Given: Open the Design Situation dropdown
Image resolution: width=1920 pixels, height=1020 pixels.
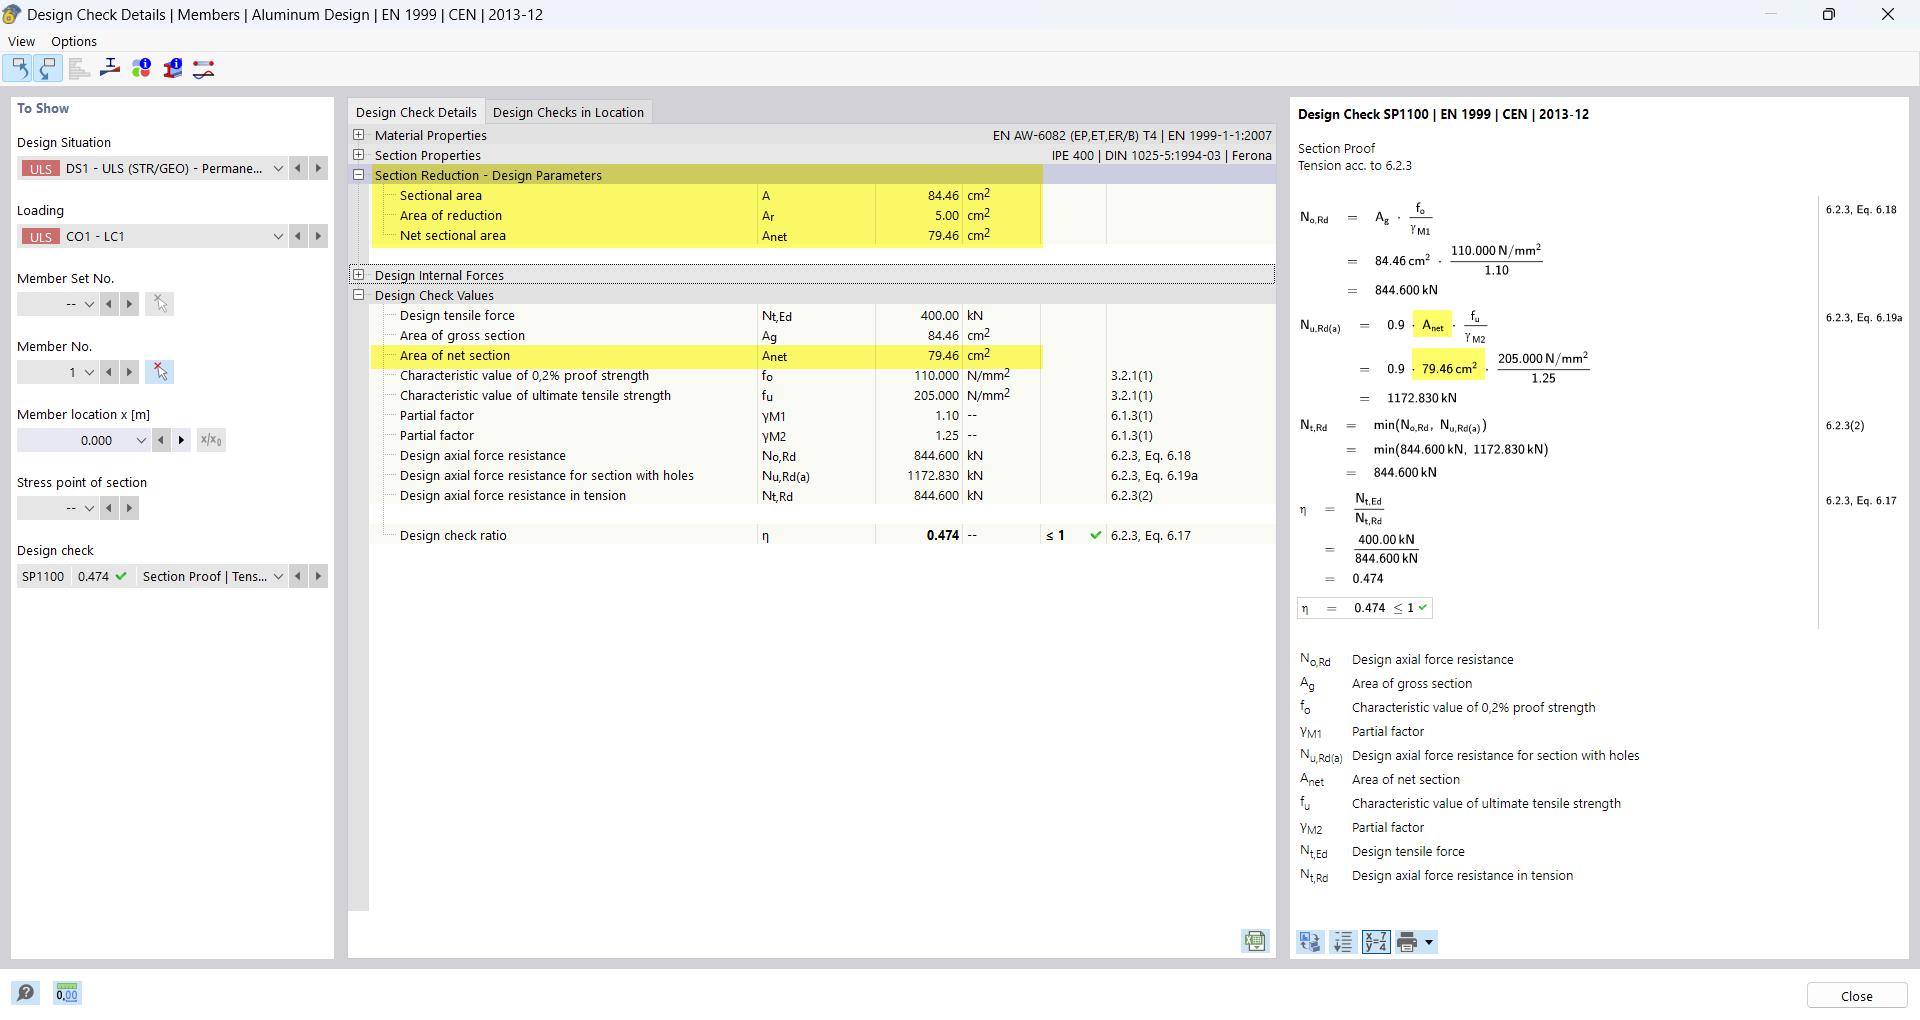Looking at the screenshot, I should click(x=278, y=168).
